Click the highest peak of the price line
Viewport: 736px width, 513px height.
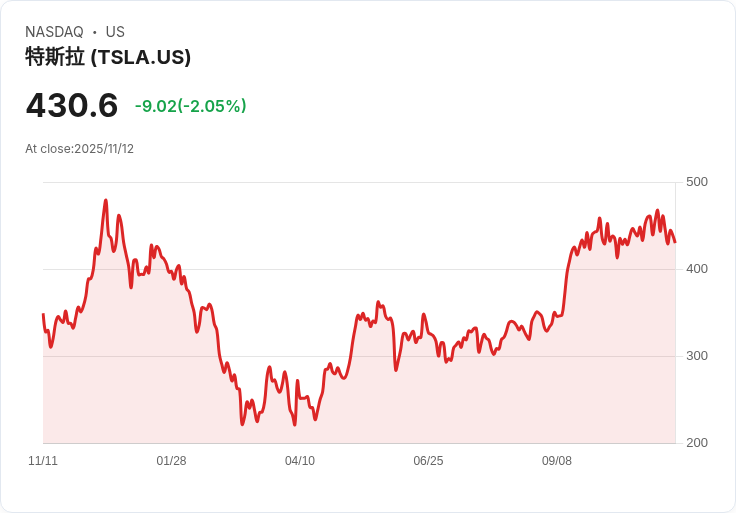(x=105, y=201)
